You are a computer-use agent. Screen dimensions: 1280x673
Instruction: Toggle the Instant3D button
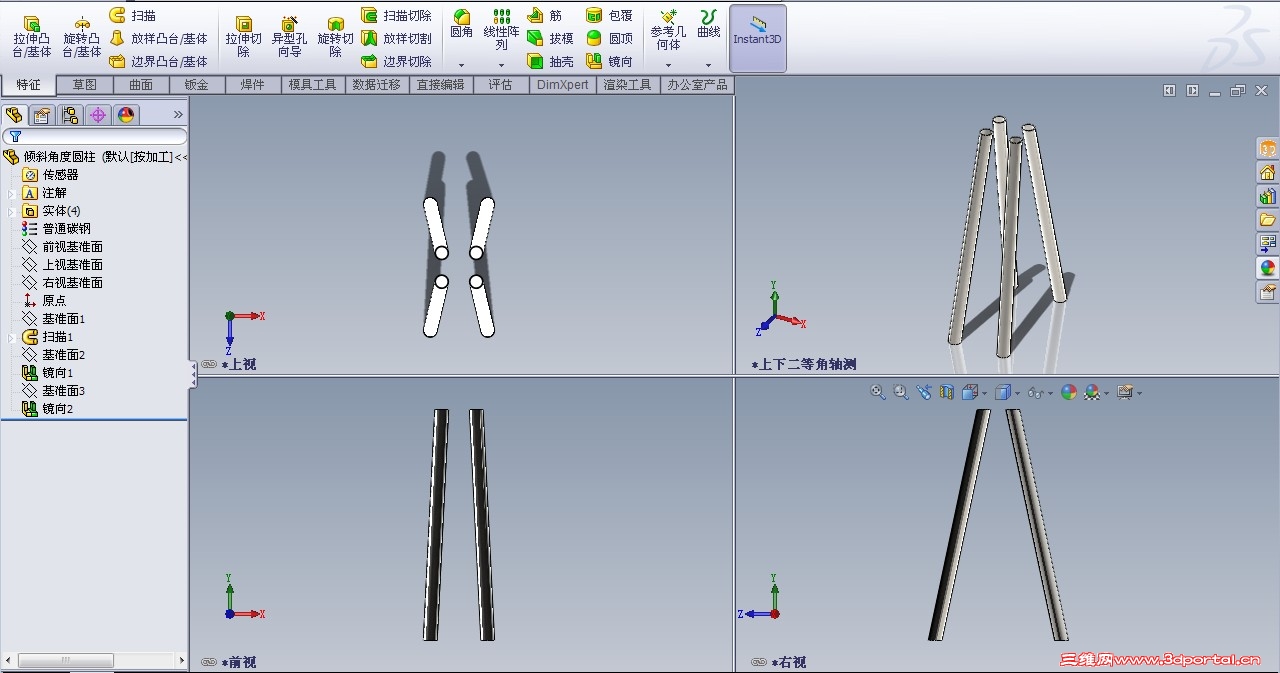tap(757, 38)
